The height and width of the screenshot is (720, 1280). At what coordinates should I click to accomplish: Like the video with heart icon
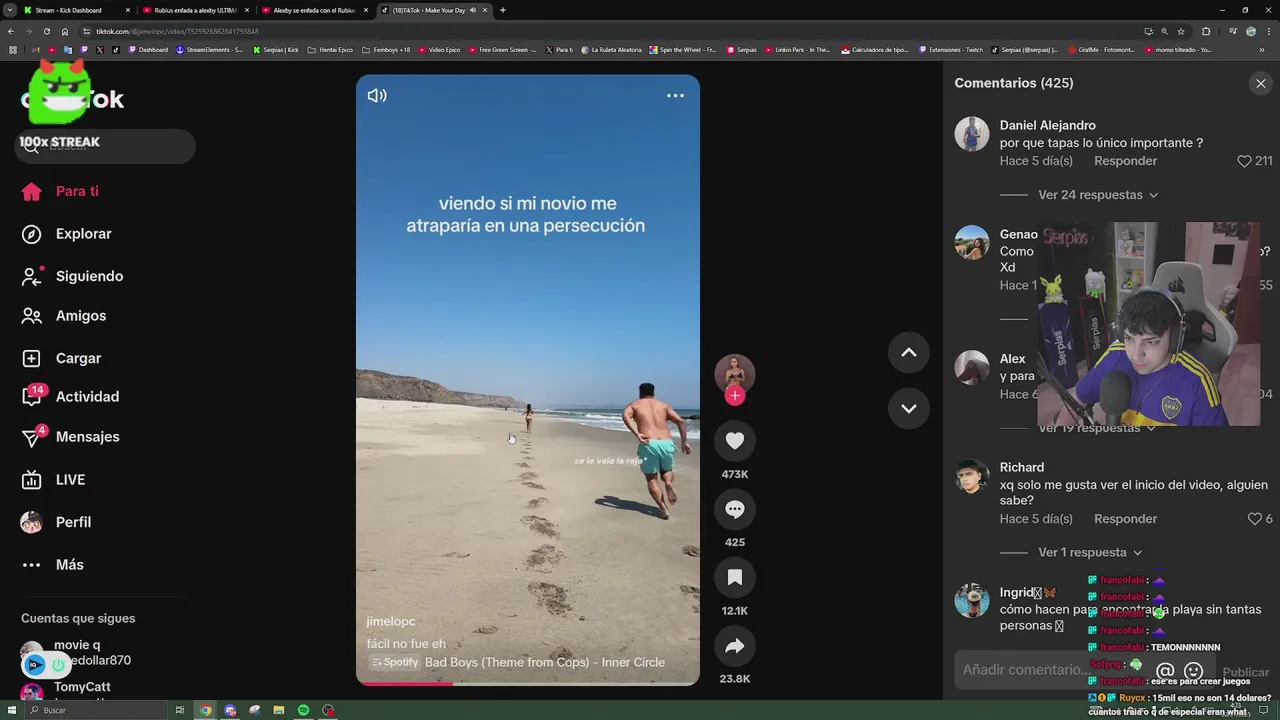[x=735, y=441]
